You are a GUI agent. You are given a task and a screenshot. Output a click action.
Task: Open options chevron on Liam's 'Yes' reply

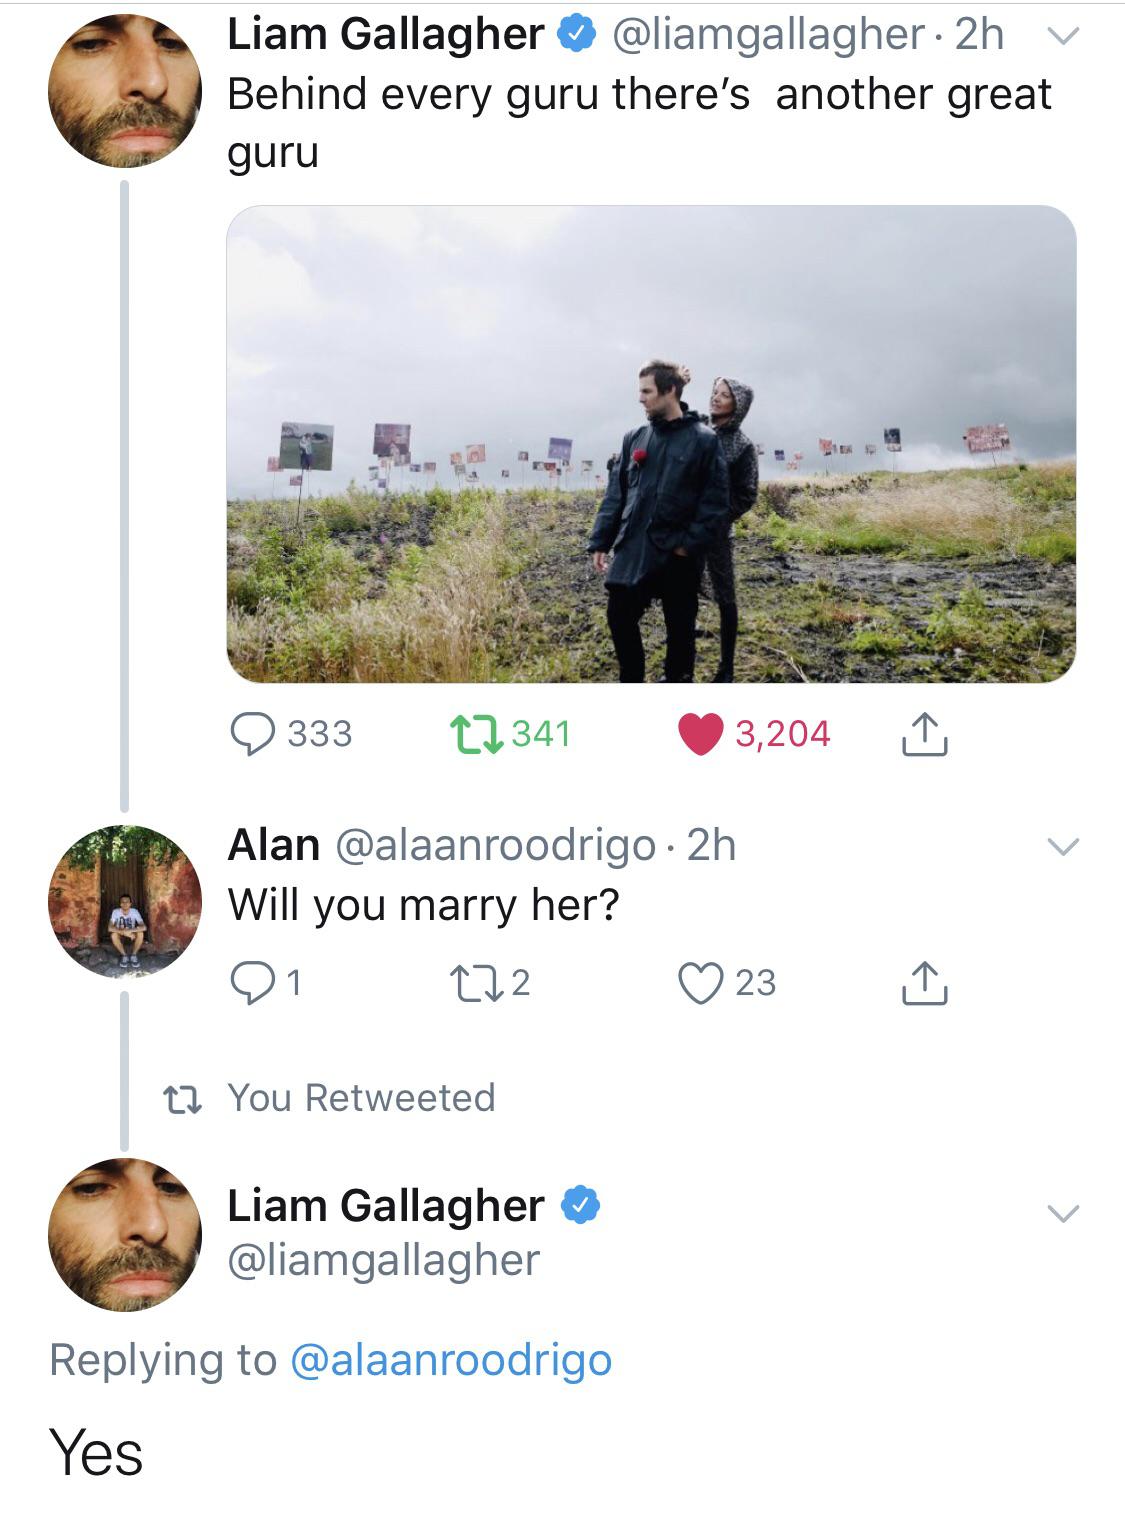click(x=1062, y=1213)
